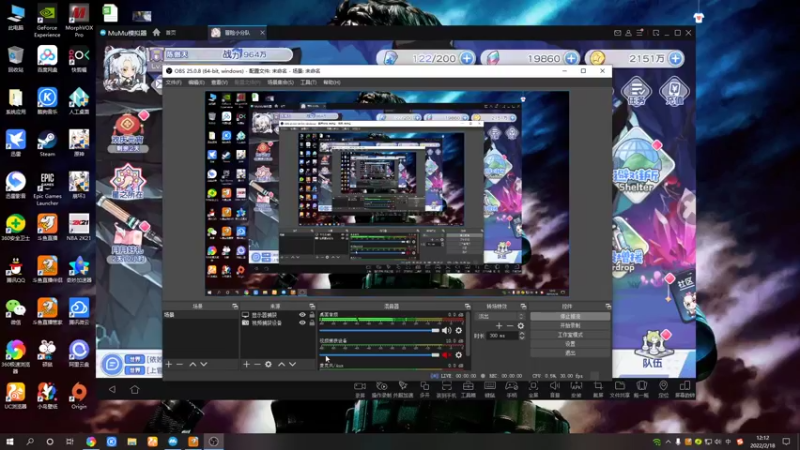Click Start Recording button in OBS controls

(x=570, y=326)
